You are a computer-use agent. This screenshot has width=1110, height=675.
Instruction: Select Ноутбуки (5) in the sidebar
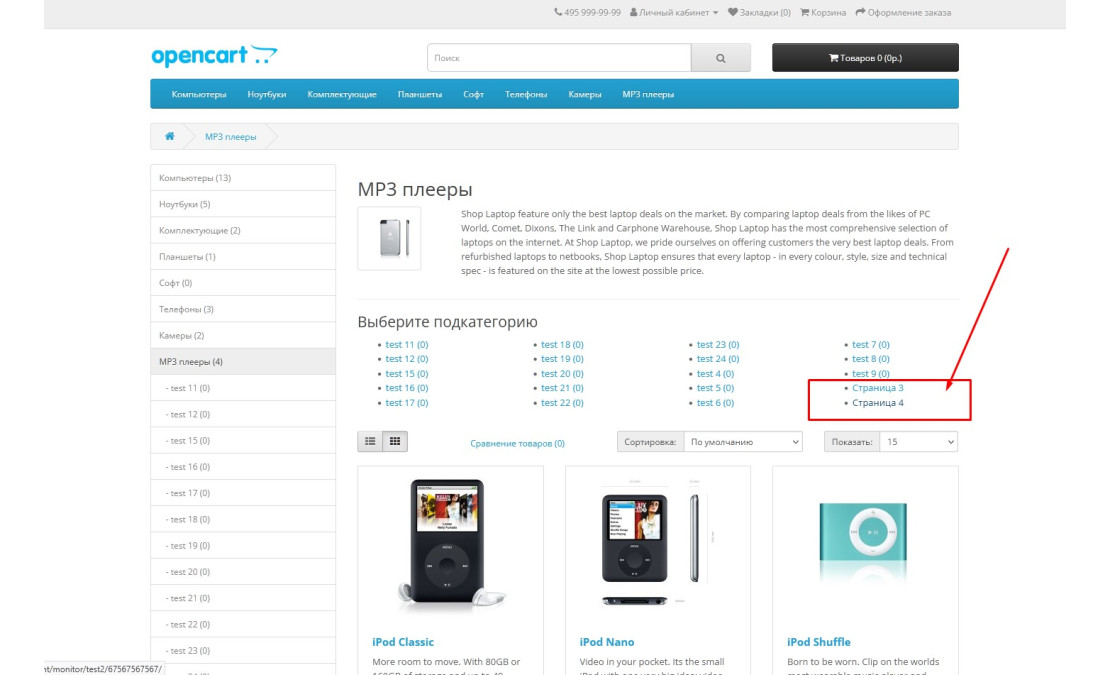(243, 204)
